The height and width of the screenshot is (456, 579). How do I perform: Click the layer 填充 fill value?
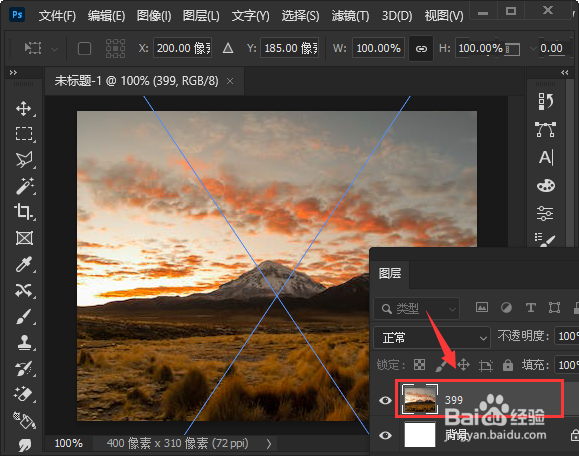[x=567, y=365]
